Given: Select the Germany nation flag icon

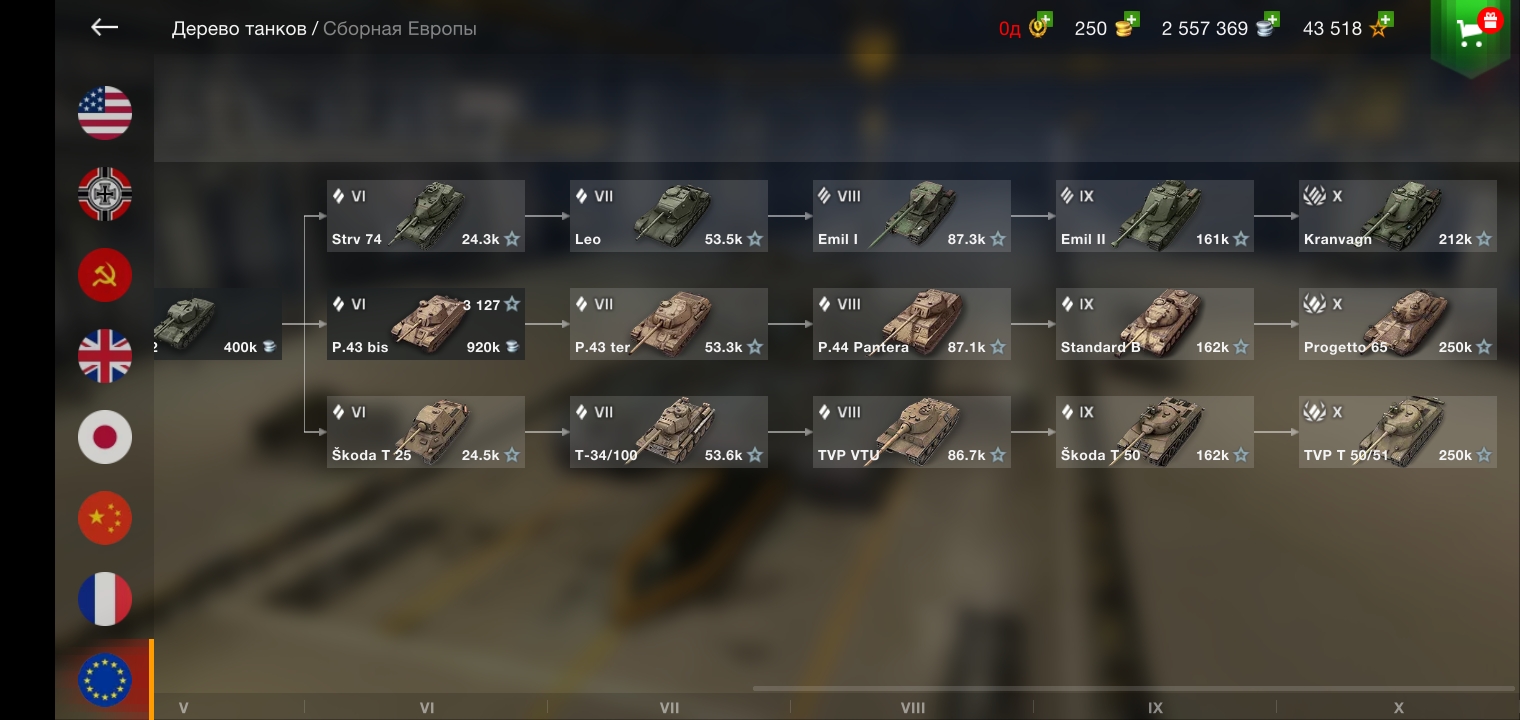Looking at the screenshot, I should click(105, 194).
